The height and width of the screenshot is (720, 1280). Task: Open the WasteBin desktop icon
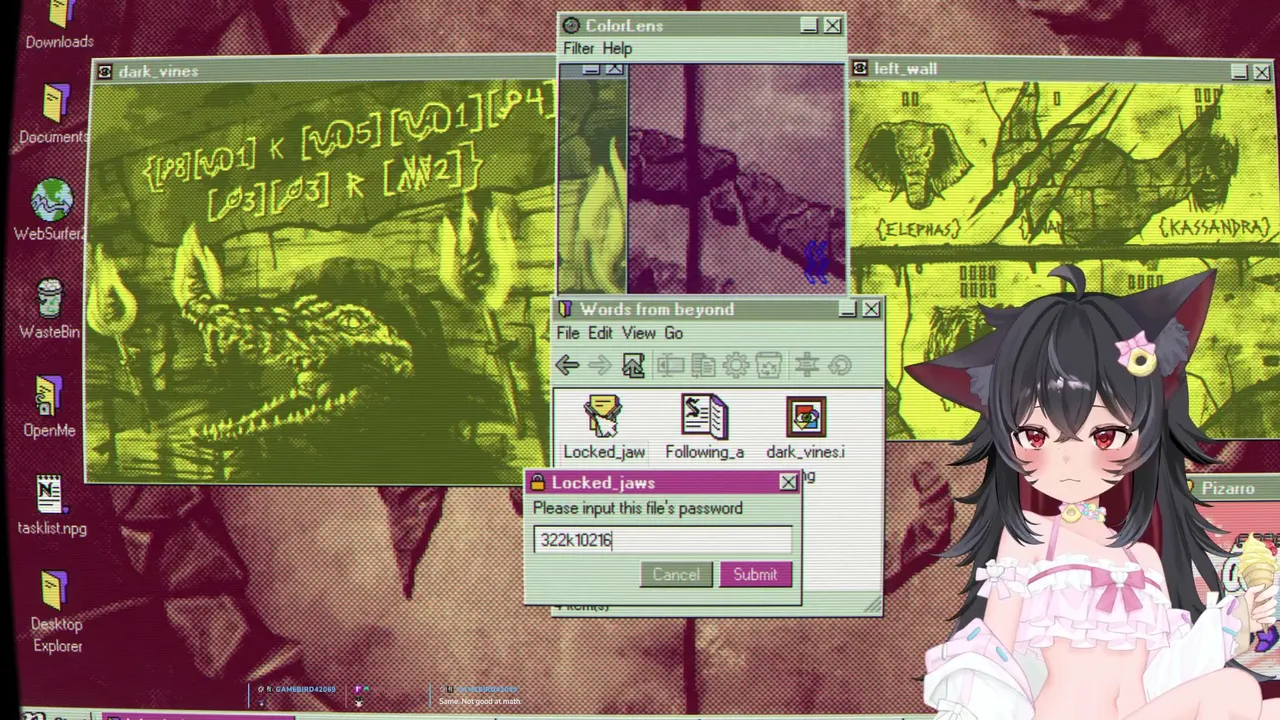(48, 309)
